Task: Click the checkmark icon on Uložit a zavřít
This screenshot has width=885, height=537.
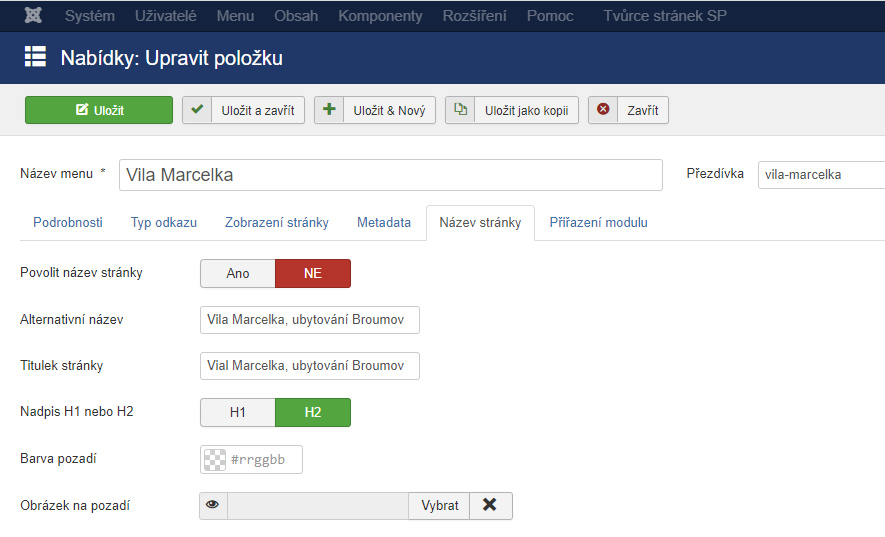Action: pyautogui.click(x=198, y=110)
